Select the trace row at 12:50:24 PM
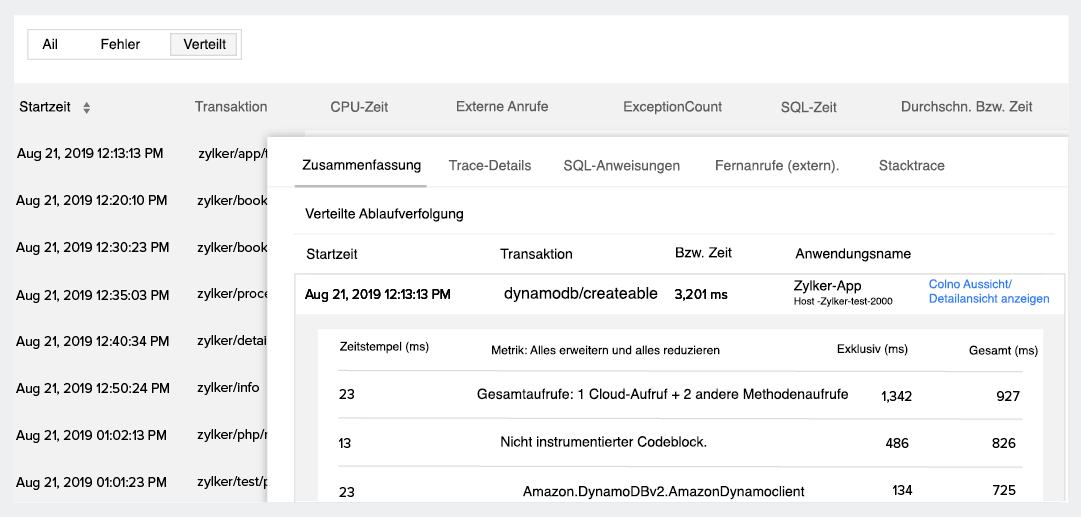 click(x=141, y=388)
